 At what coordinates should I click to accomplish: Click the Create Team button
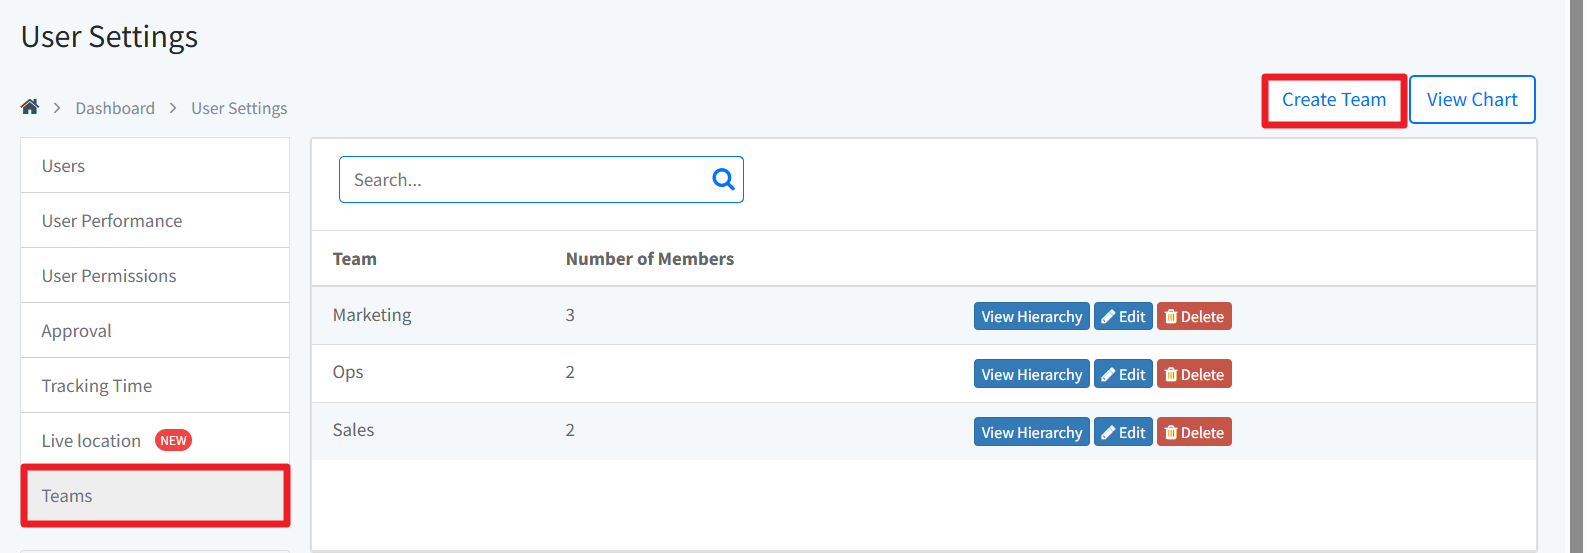pos(1334,100)
